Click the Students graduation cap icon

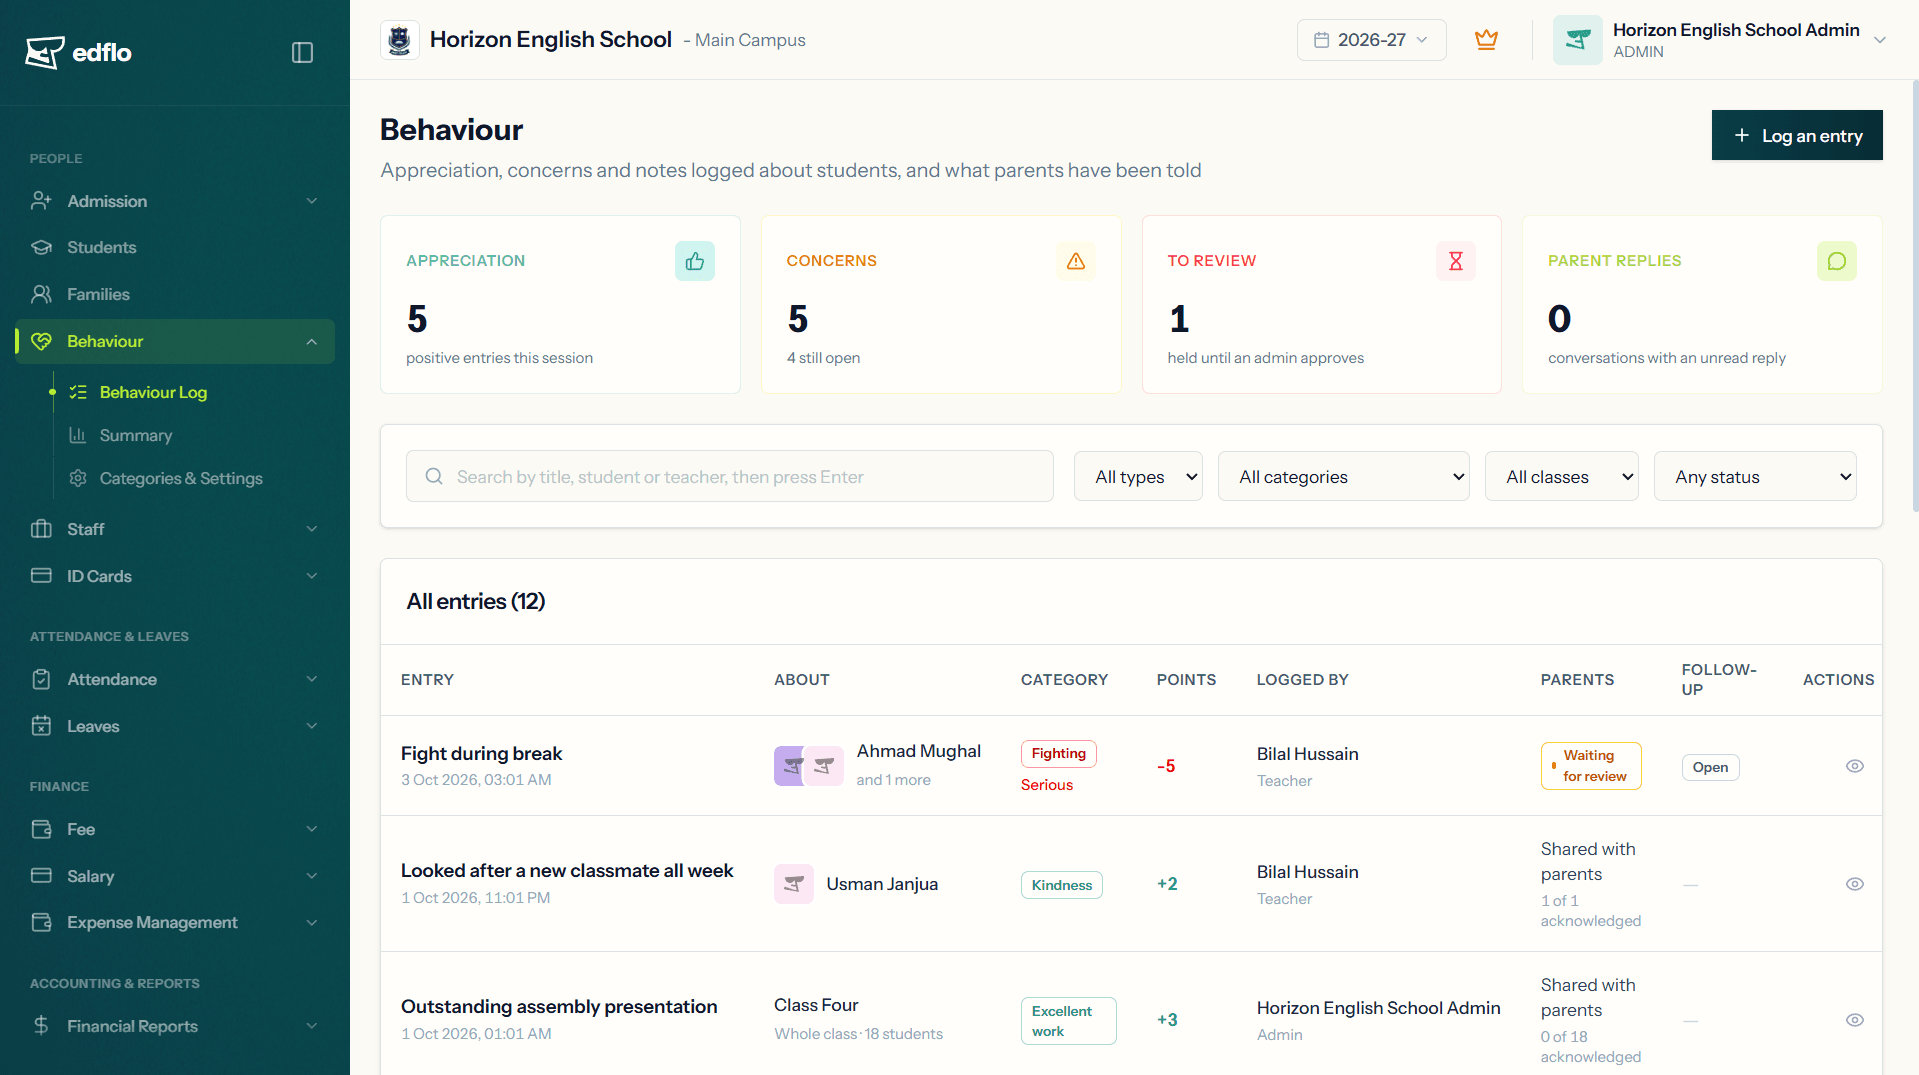coord(41,247)
